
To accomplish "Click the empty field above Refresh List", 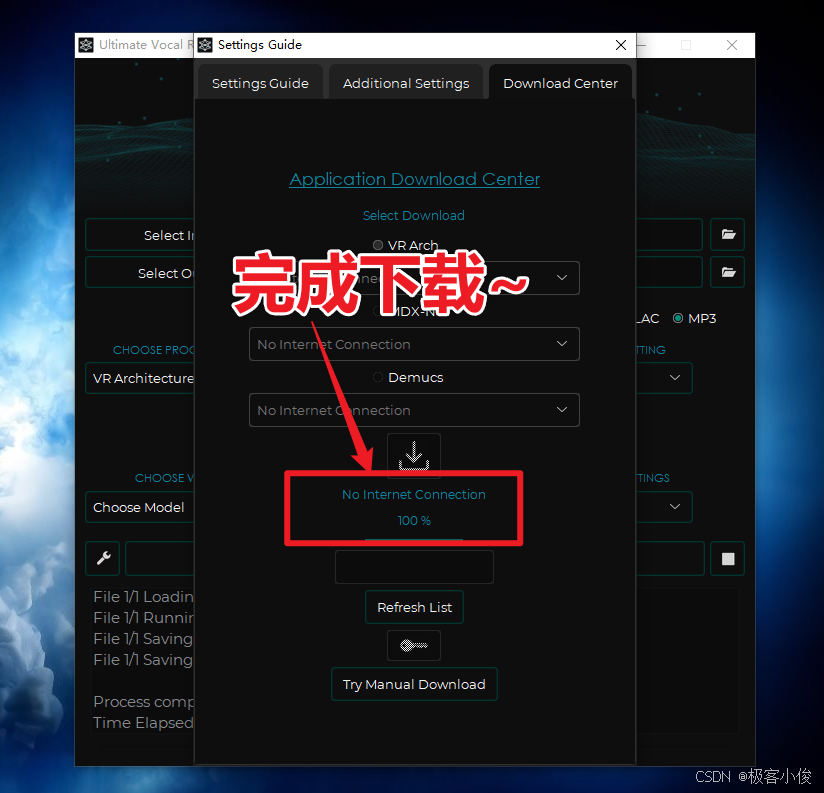I will tap(414, 567).
